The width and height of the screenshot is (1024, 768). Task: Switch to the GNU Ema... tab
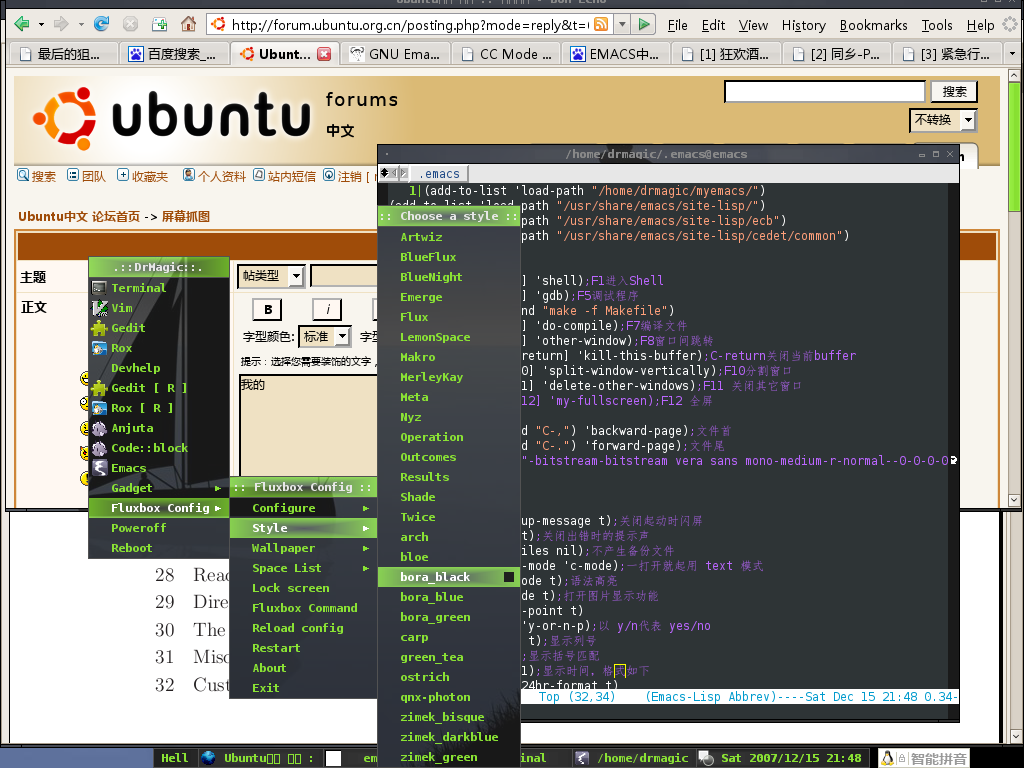pos(396,54)
